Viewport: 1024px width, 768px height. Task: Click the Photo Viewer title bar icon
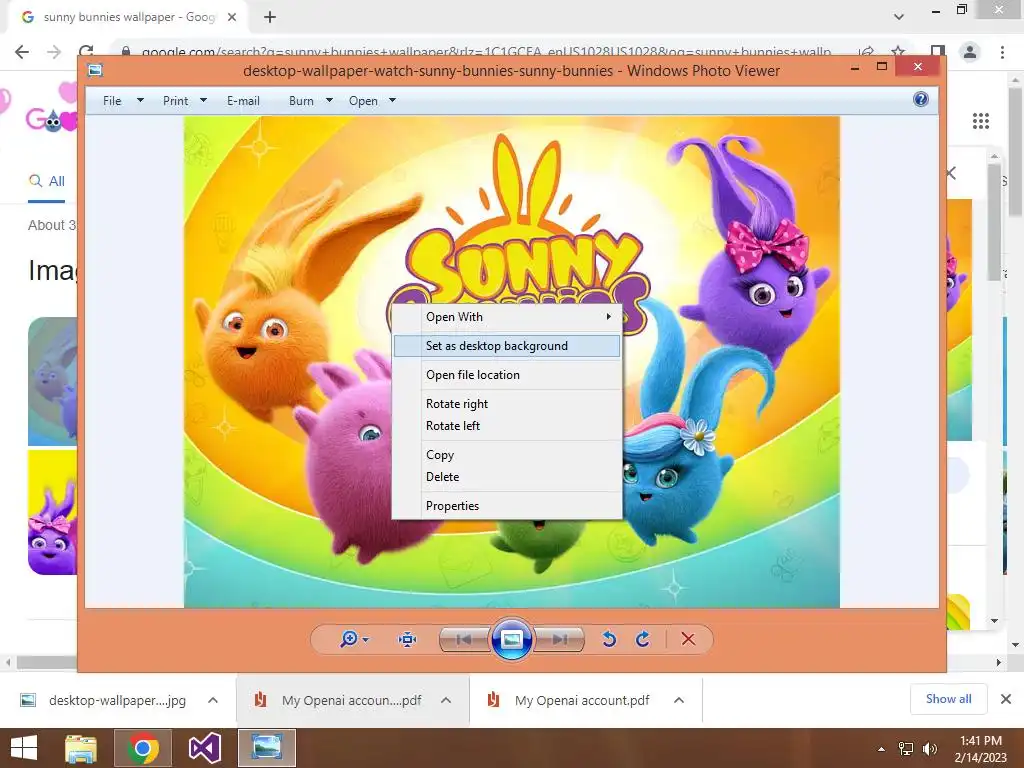95,70
